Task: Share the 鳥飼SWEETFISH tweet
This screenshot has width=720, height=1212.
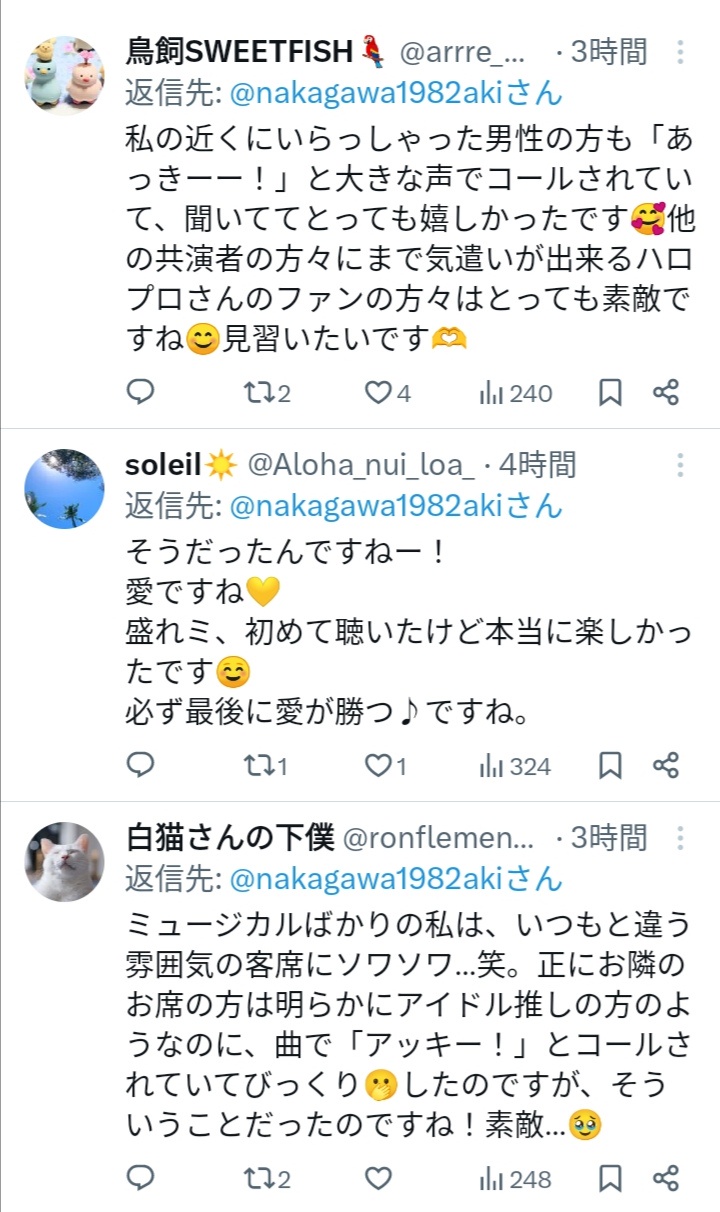Action: [666, 392]
